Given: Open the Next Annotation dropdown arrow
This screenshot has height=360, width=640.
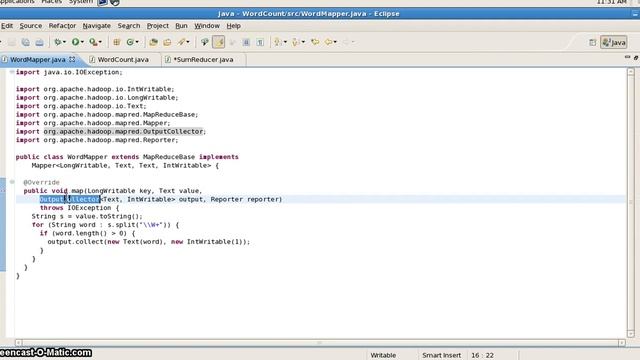Looking at the screenshot, I should 285,42.
